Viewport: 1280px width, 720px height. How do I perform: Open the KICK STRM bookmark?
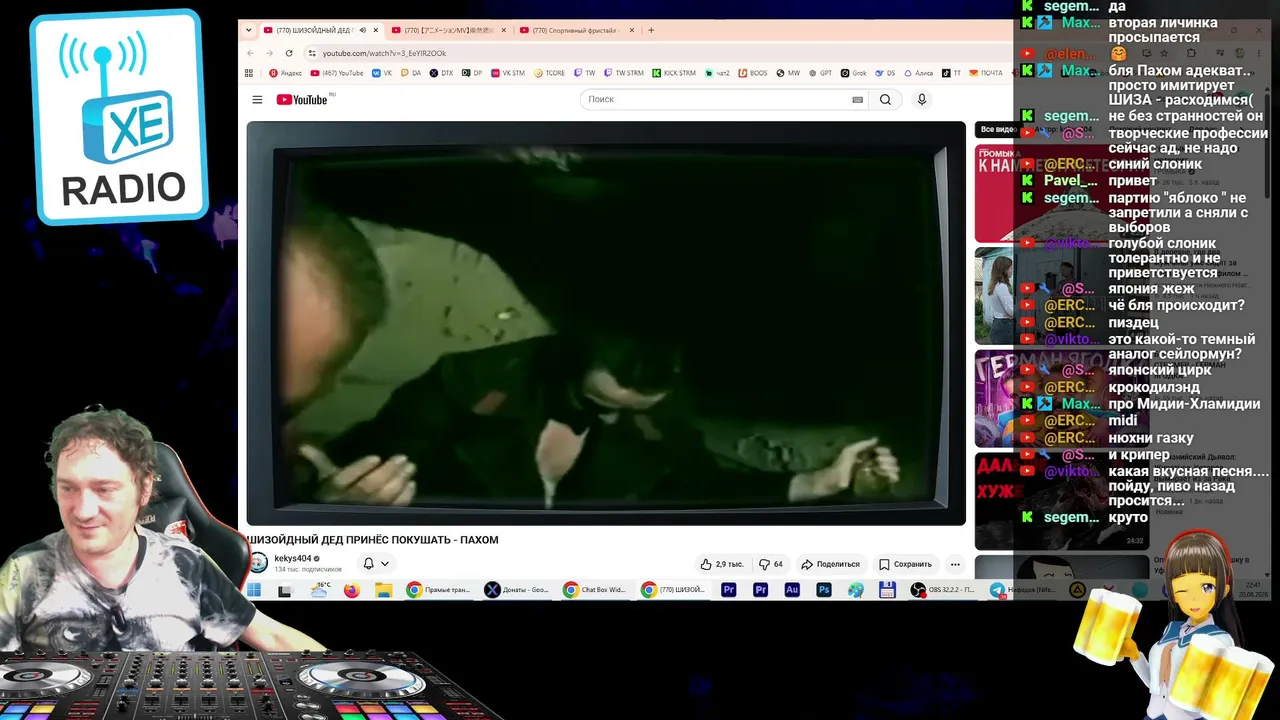pyautogui.click(x=674, y=73)
